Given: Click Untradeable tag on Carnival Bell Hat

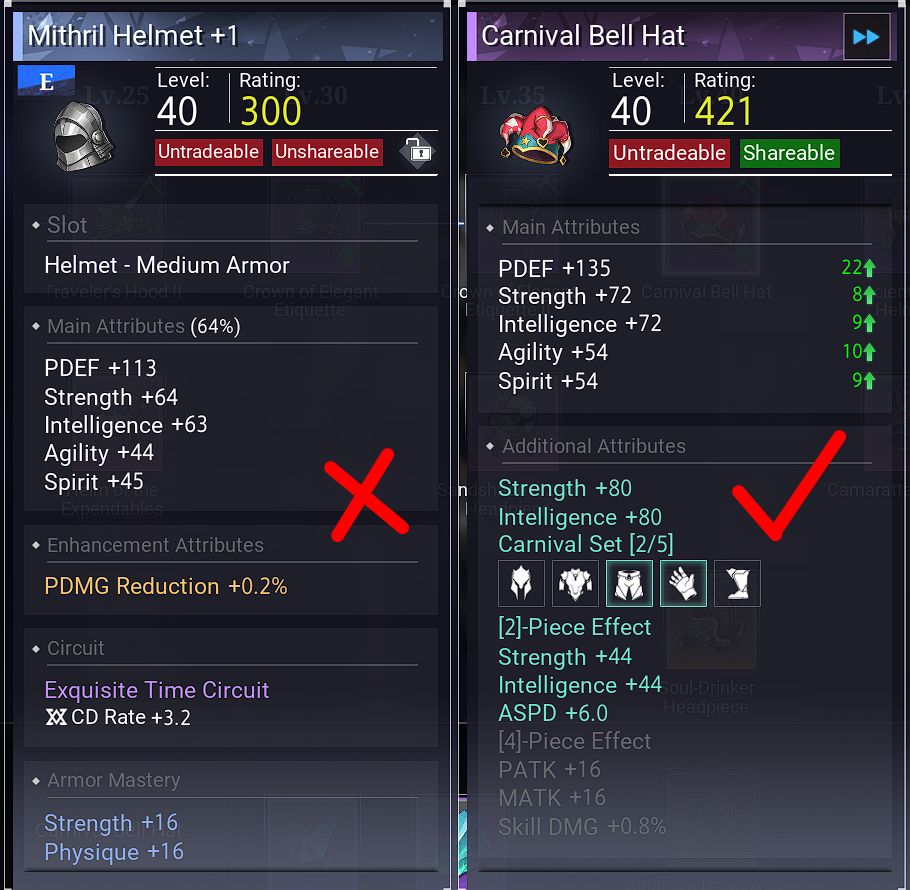Looking at the screenshot, I should (669, 153).
